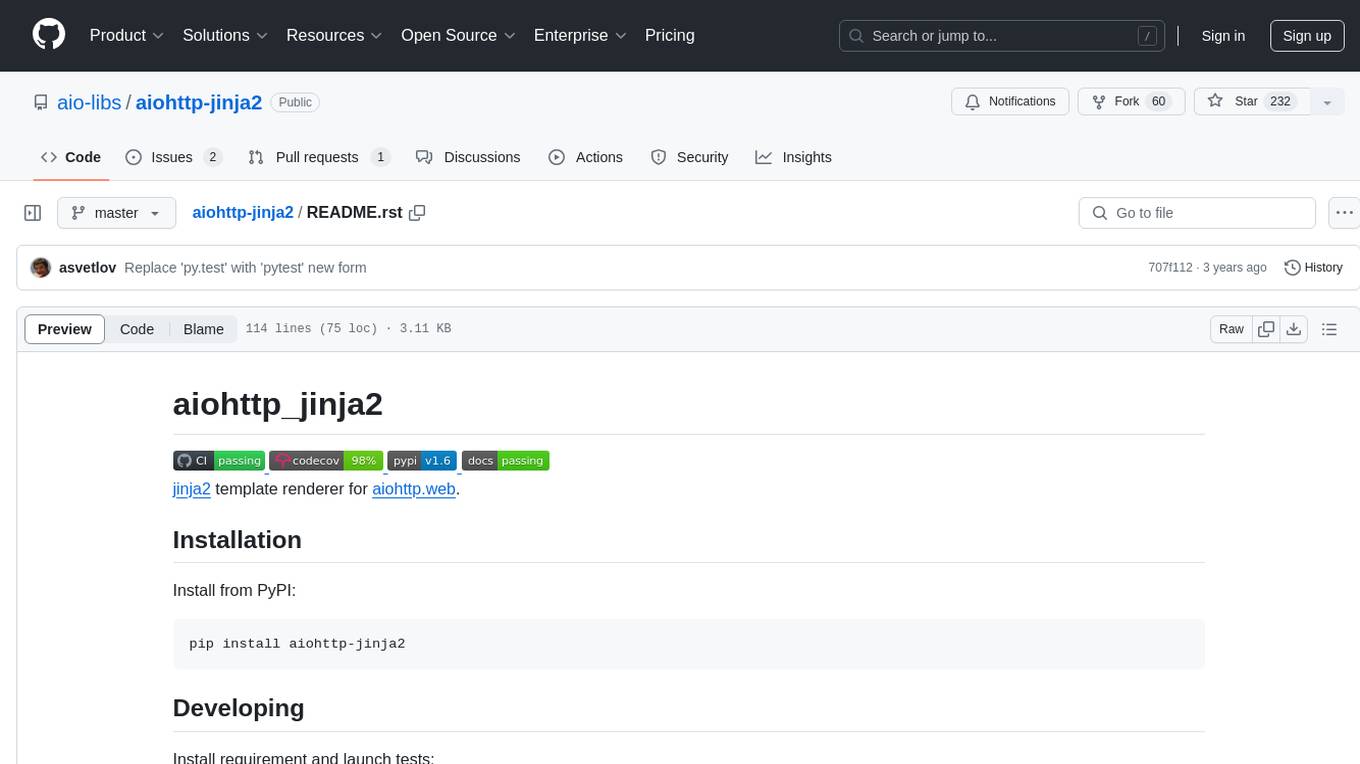1360x764 pixels.
Task: Open the Pricing page
Action: tap(670, 35)
